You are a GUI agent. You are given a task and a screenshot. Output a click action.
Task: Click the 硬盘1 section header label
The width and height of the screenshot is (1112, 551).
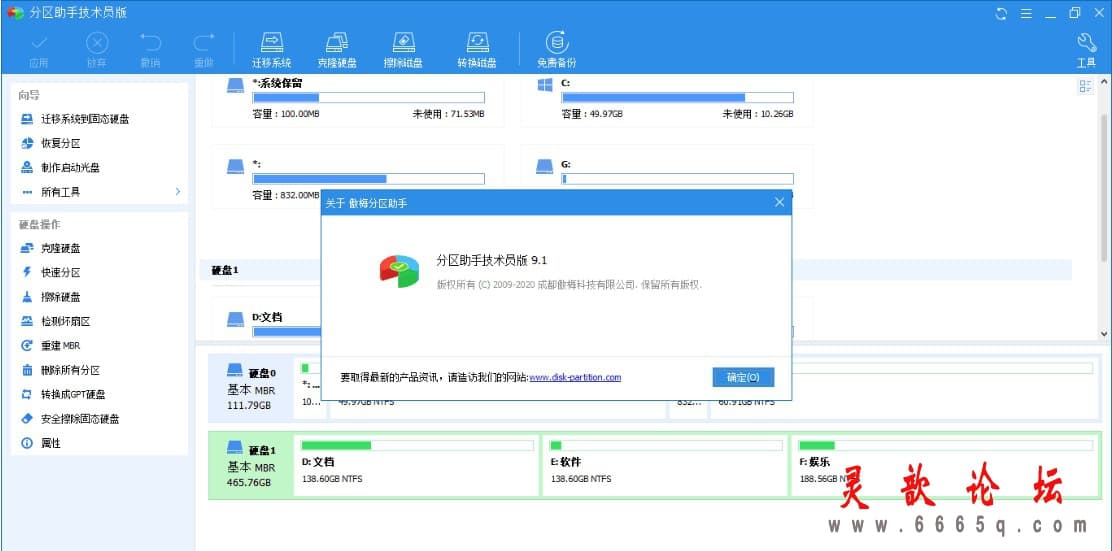click(x=226, y=270)
